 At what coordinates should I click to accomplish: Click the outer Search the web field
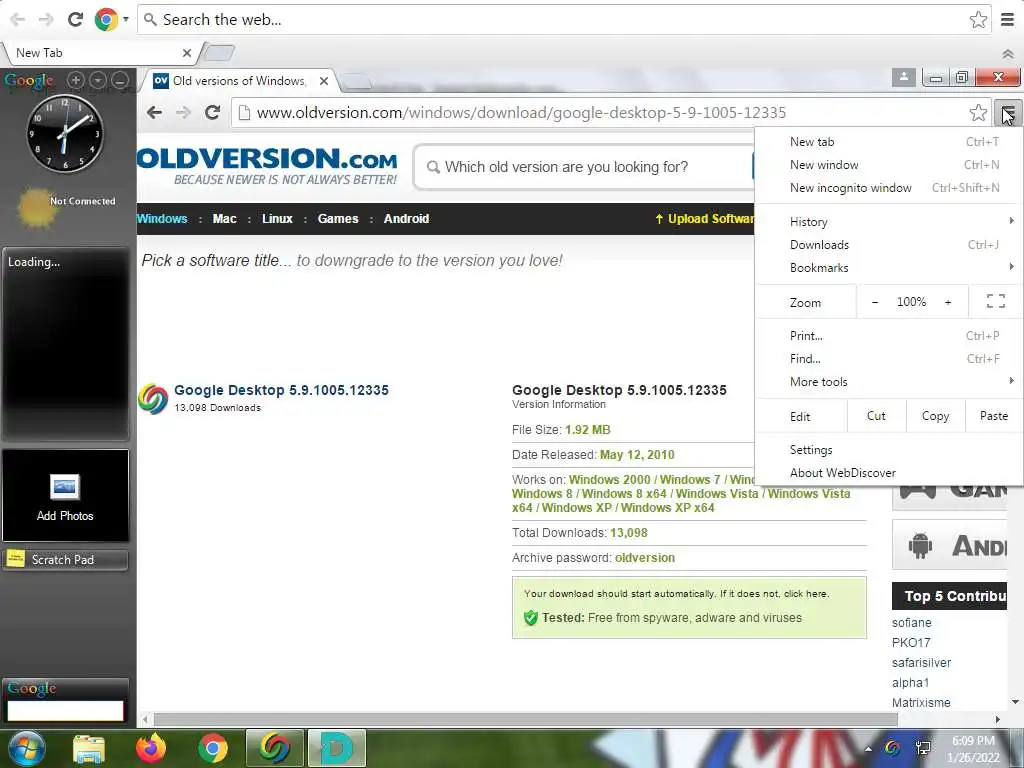(562, 20)
